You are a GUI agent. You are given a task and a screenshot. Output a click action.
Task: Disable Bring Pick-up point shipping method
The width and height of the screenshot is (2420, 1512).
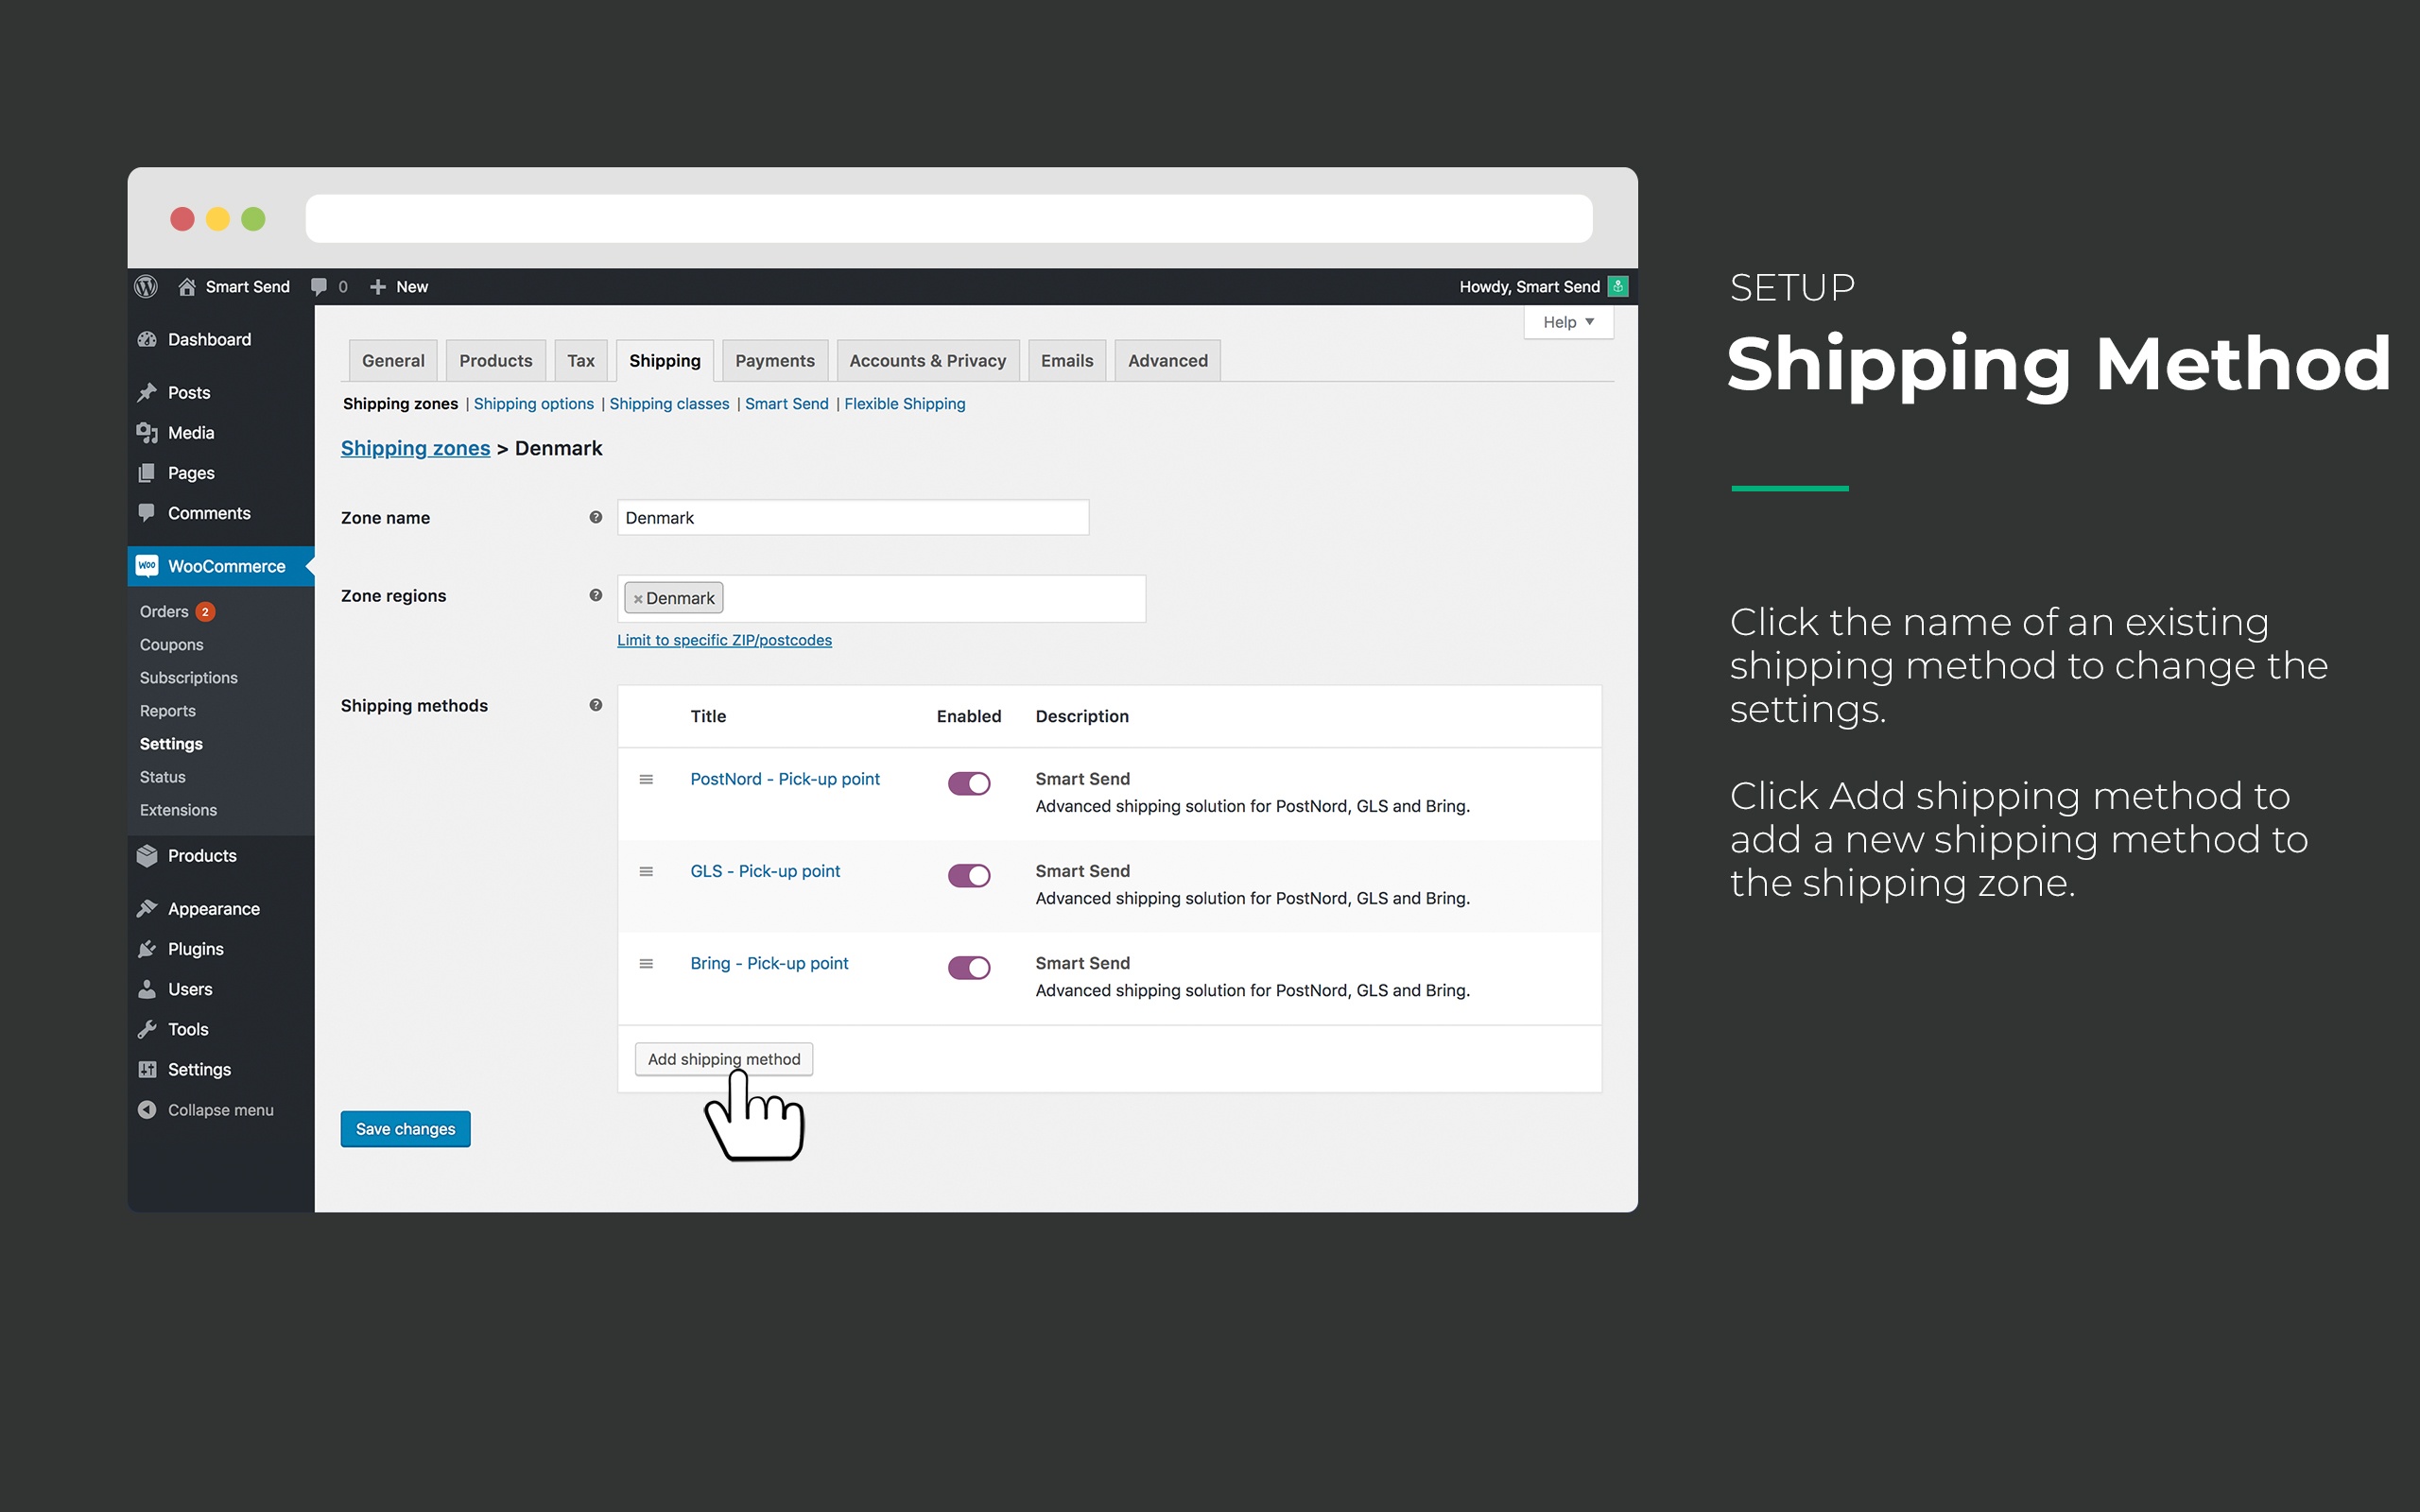click(x=969, y=965)
